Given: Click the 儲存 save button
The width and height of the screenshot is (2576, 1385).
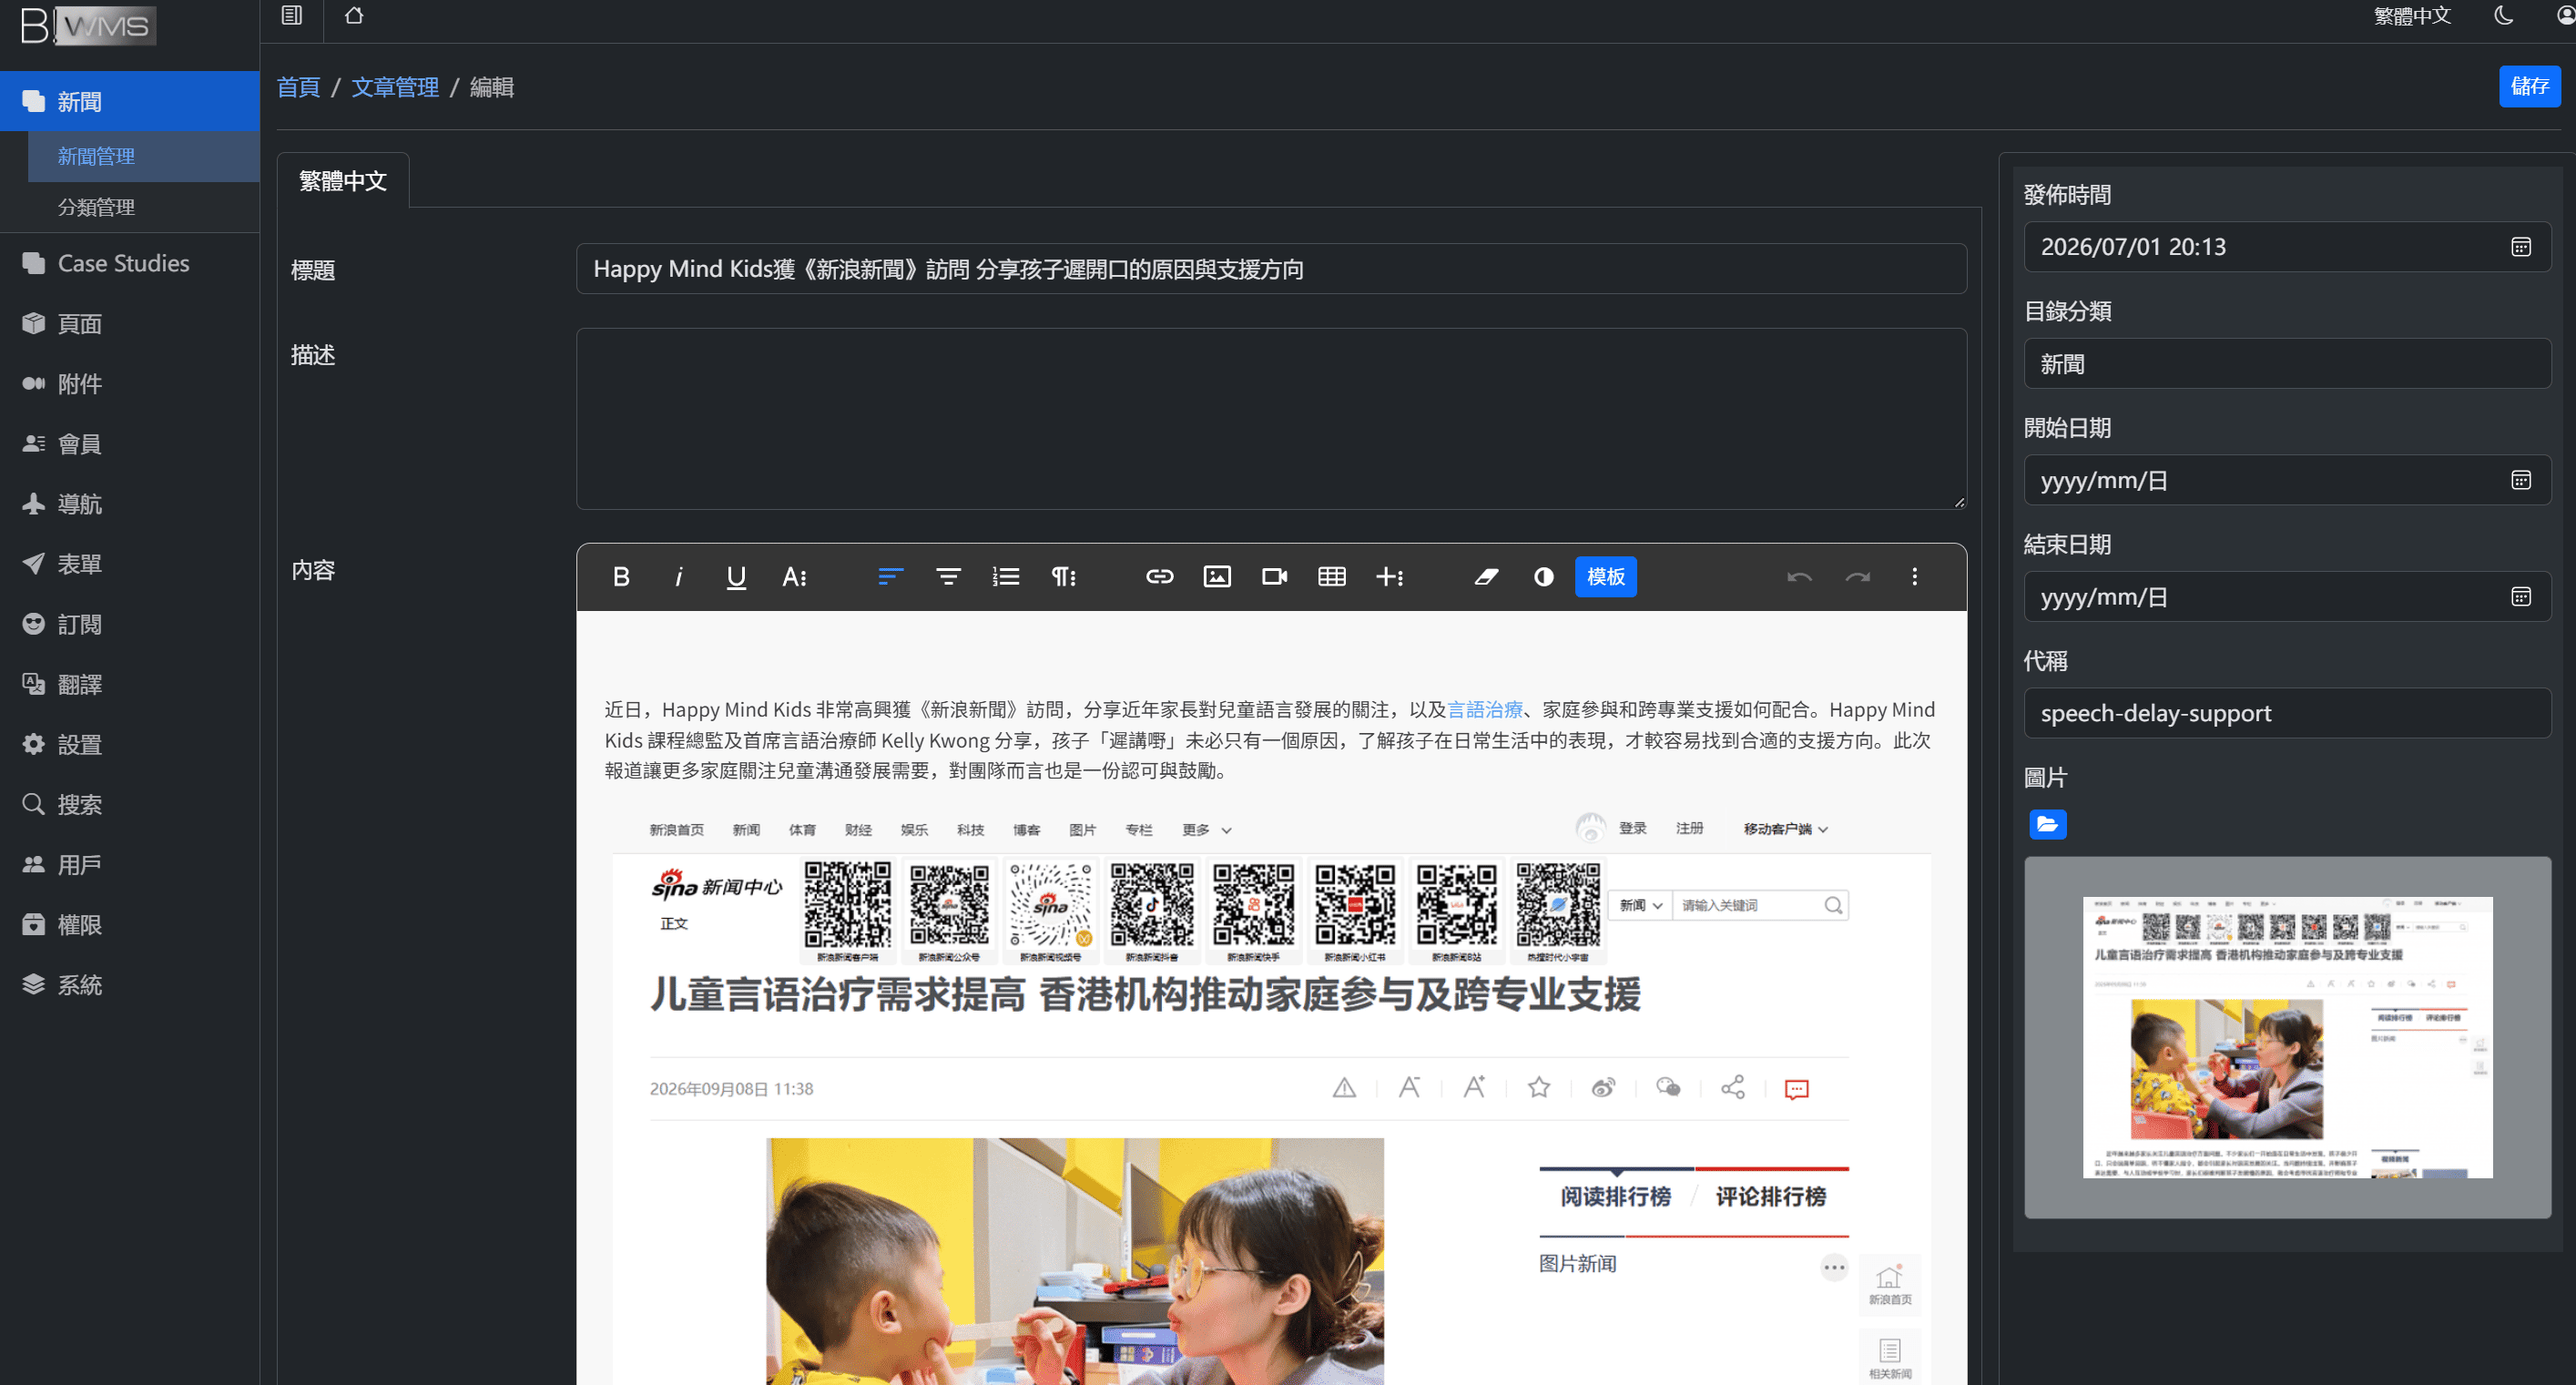Looking at the screenshot, I should point(2529,86).
